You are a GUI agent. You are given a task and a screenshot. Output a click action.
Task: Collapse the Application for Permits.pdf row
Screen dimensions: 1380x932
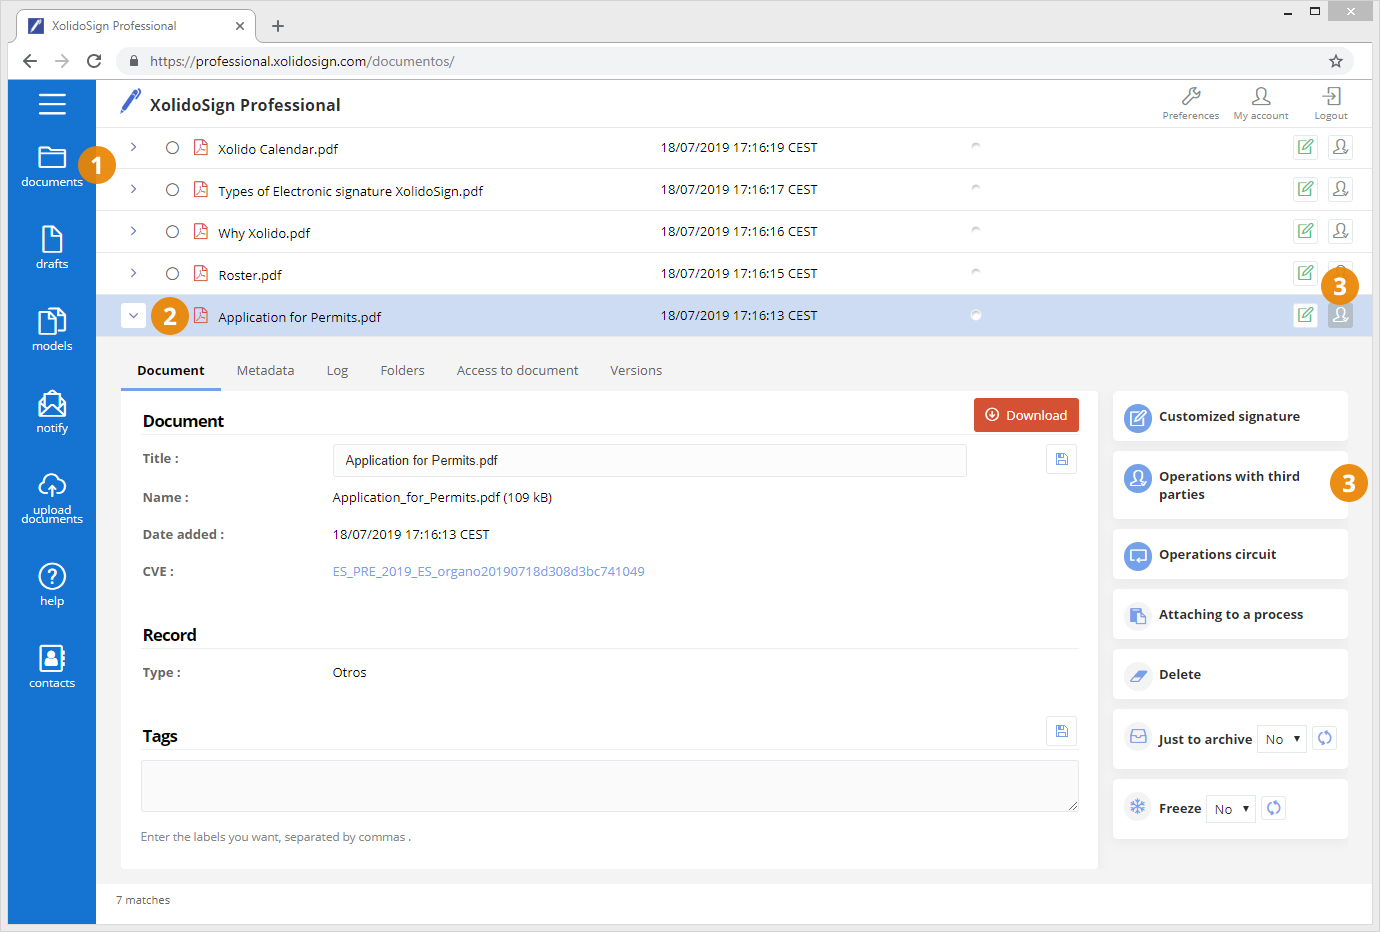pos(133,315)
